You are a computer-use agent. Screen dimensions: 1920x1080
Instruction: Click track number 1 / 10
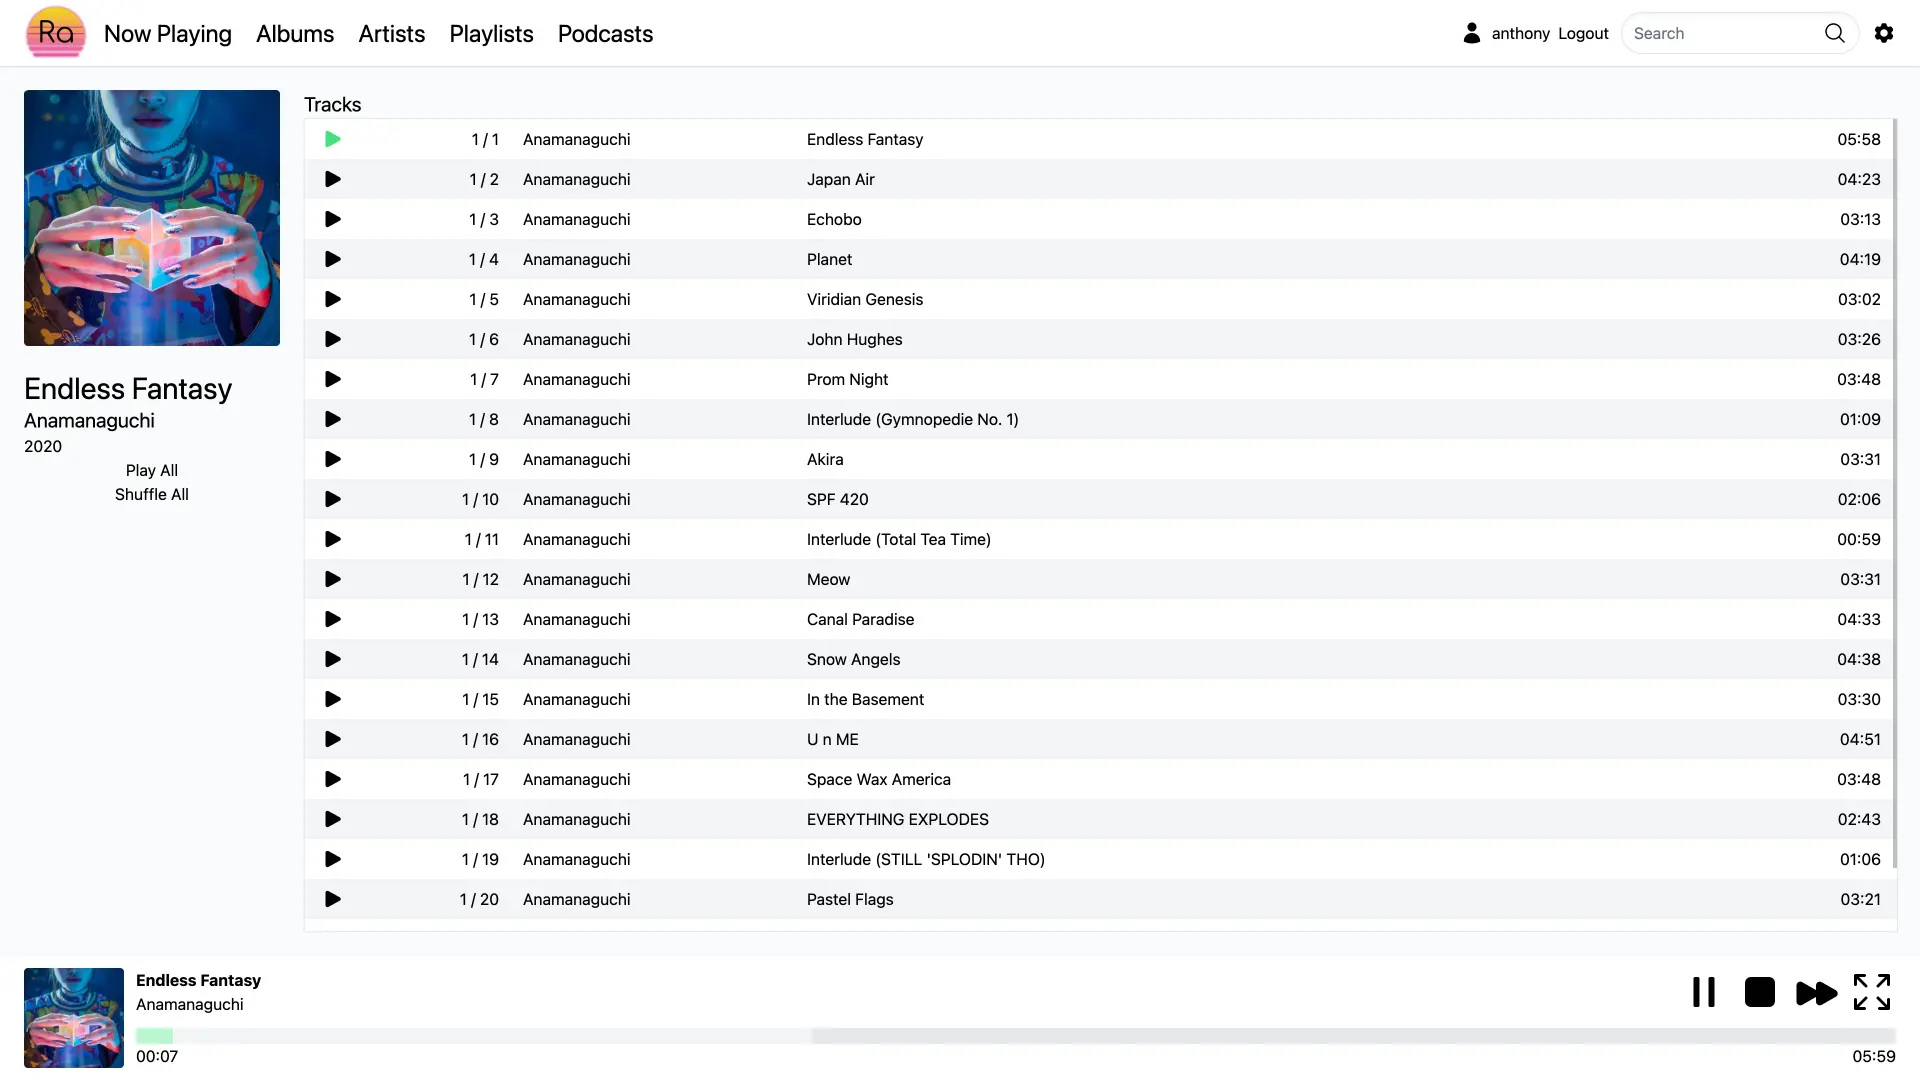pyautogui.click(x=480, y=499)
